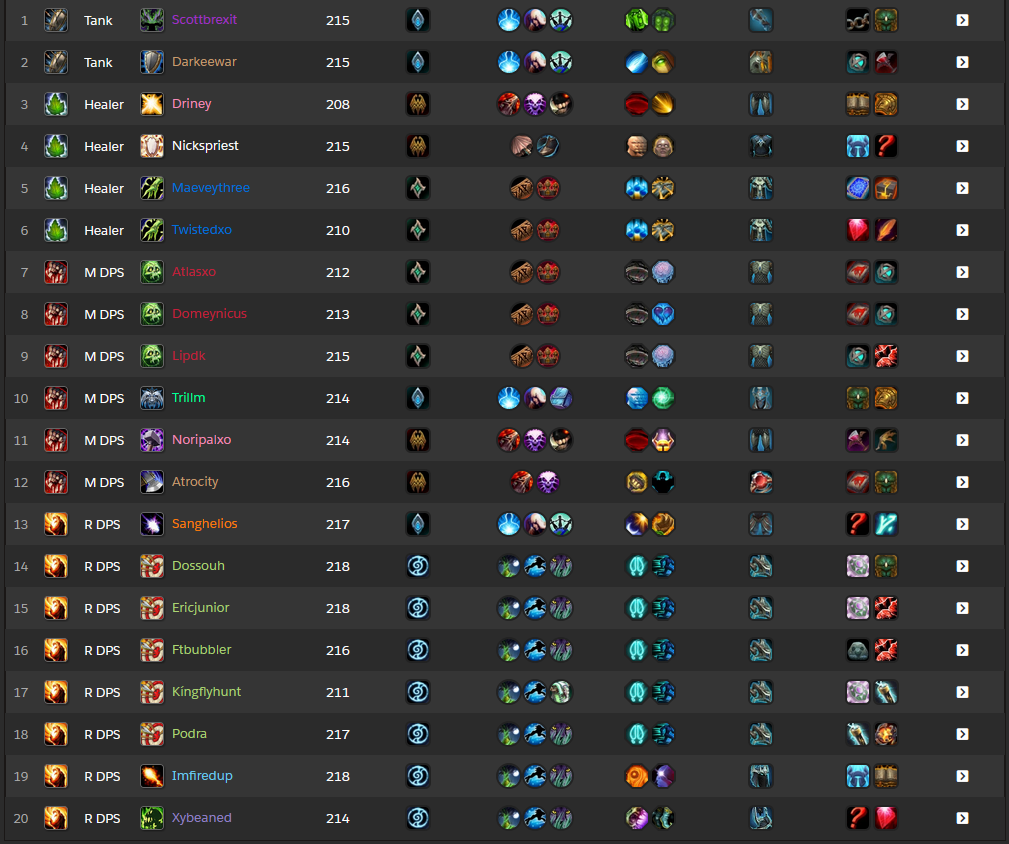Screen dimensions: 1009x844
Task: Click the Healer role icon for Maeveythree
Action: [x=56, y=188]
